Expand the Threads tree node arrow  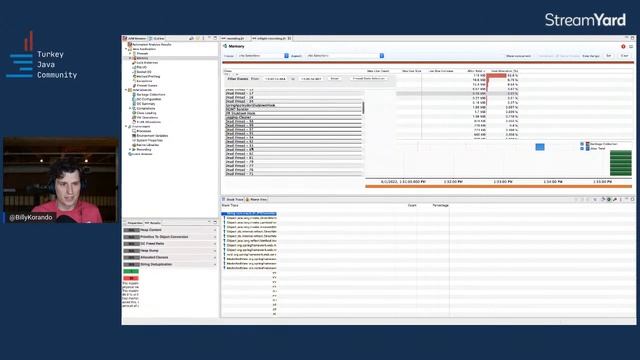130,53
